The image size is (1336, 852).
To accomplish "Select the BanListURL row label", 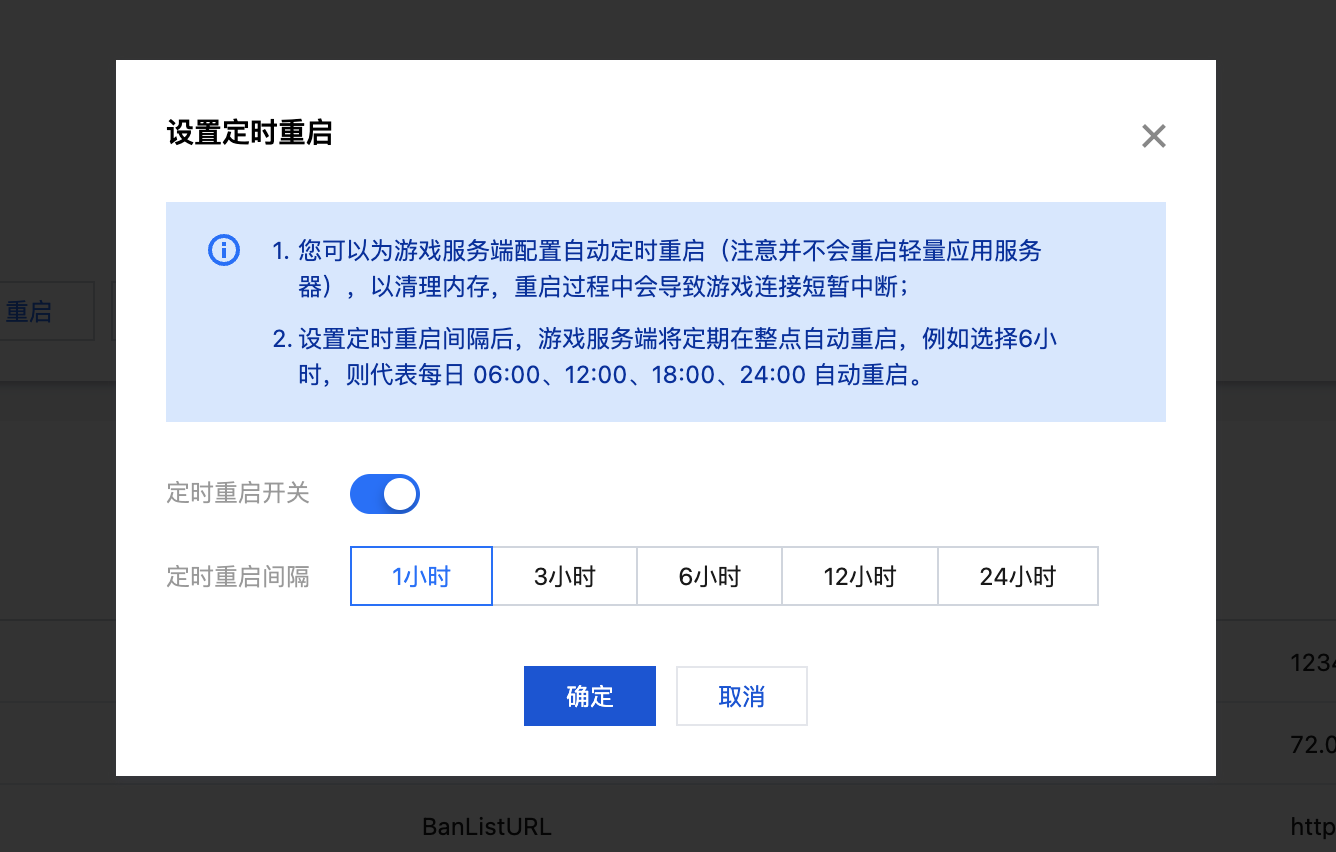I will [x=486, y=827].
